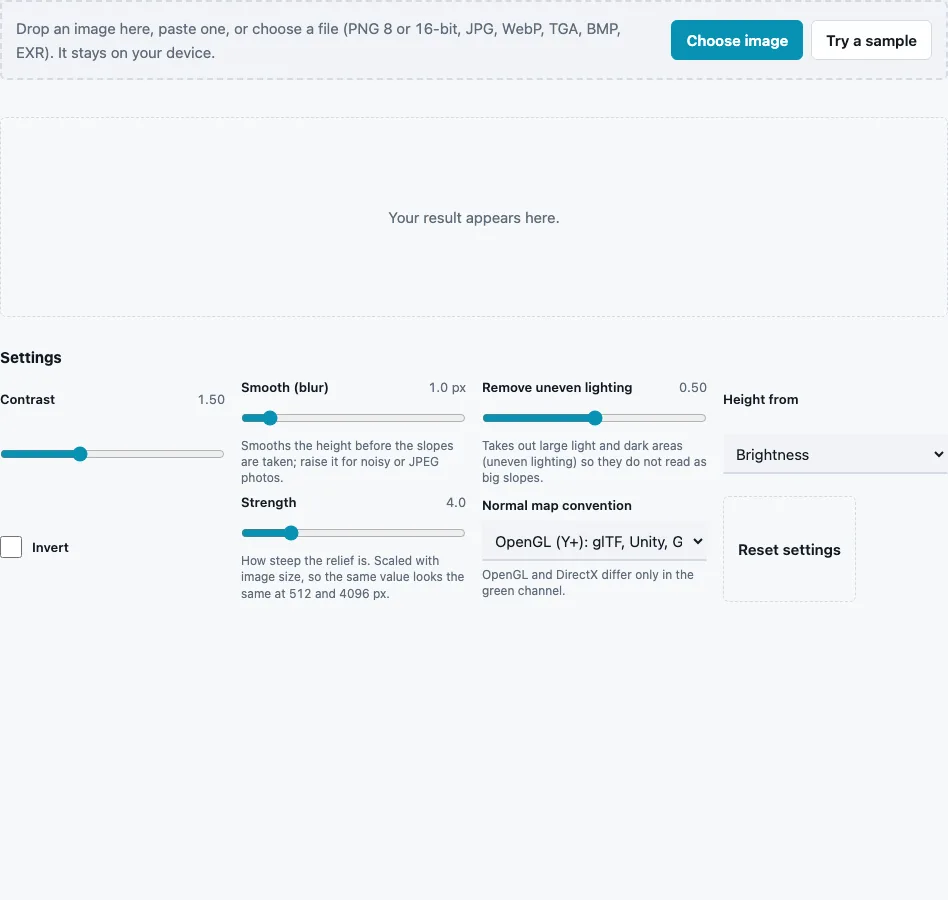Open the Height from dropdown
The height and width of the screenshot is (900, 948).
(836, 455)
